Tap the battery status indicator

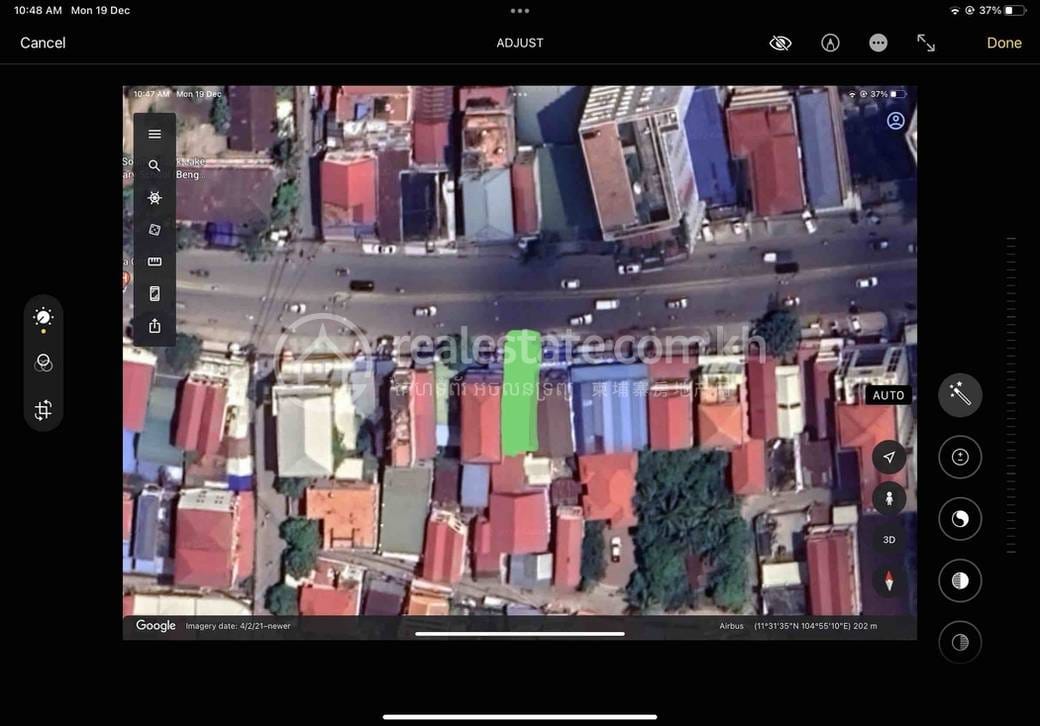(1014, 11)
